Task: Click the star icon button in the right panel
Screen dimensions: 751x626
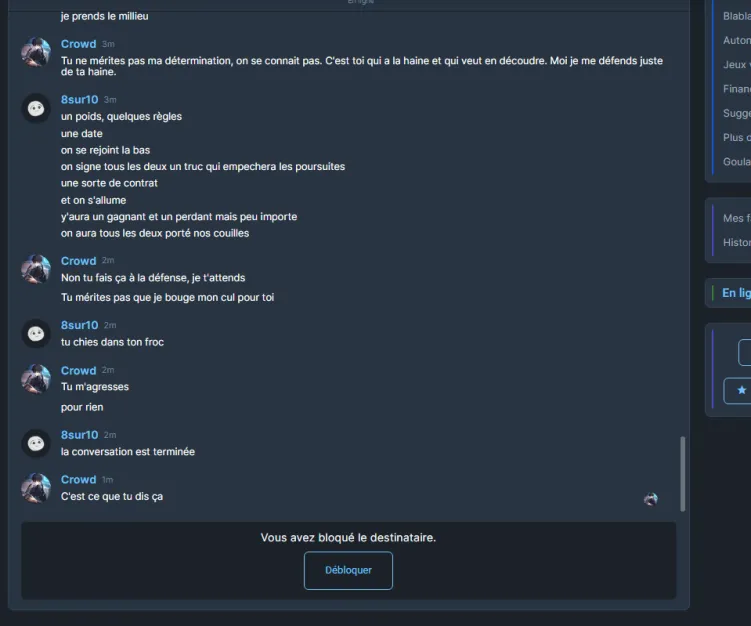Action: pyautogui.click(x=740, y=390)
